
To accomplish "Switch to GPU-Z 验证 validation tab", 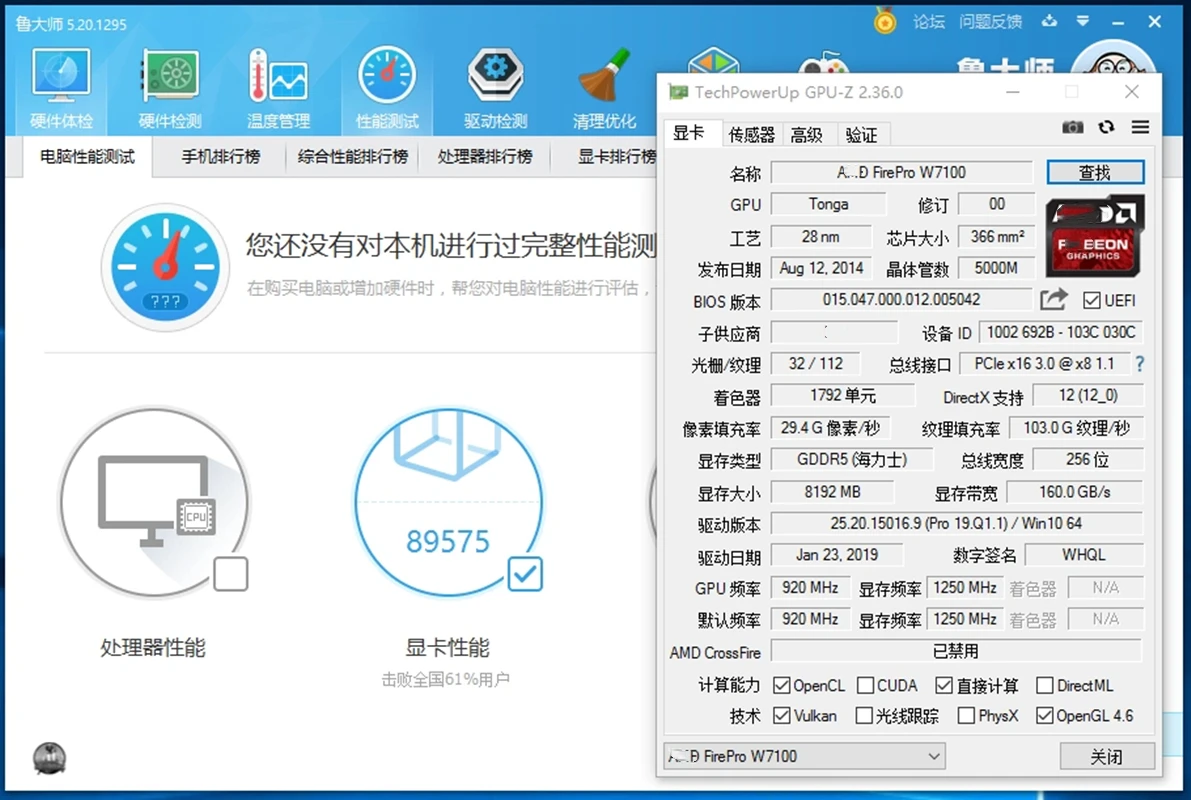I will click(x=862, y=135).
